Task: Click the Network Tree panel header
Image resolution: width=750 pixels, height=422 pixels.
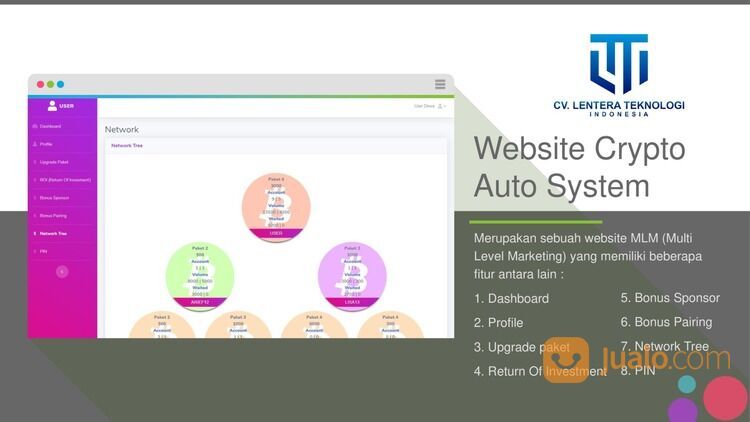Action: click(x=127, y=145)
